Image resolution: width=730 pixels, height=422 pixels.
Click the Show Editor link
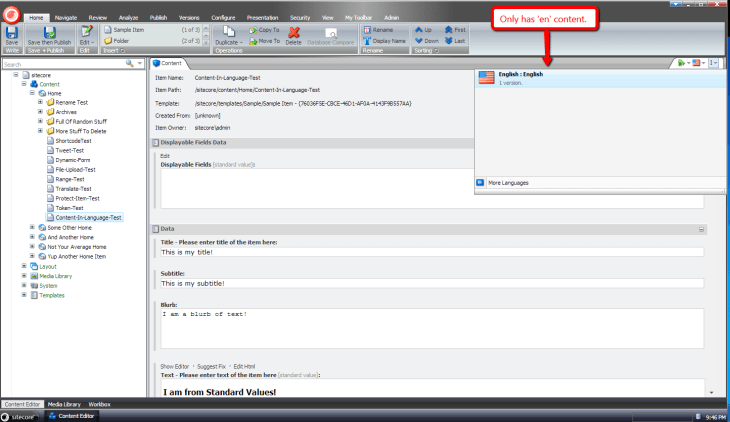tap(177, 366)
